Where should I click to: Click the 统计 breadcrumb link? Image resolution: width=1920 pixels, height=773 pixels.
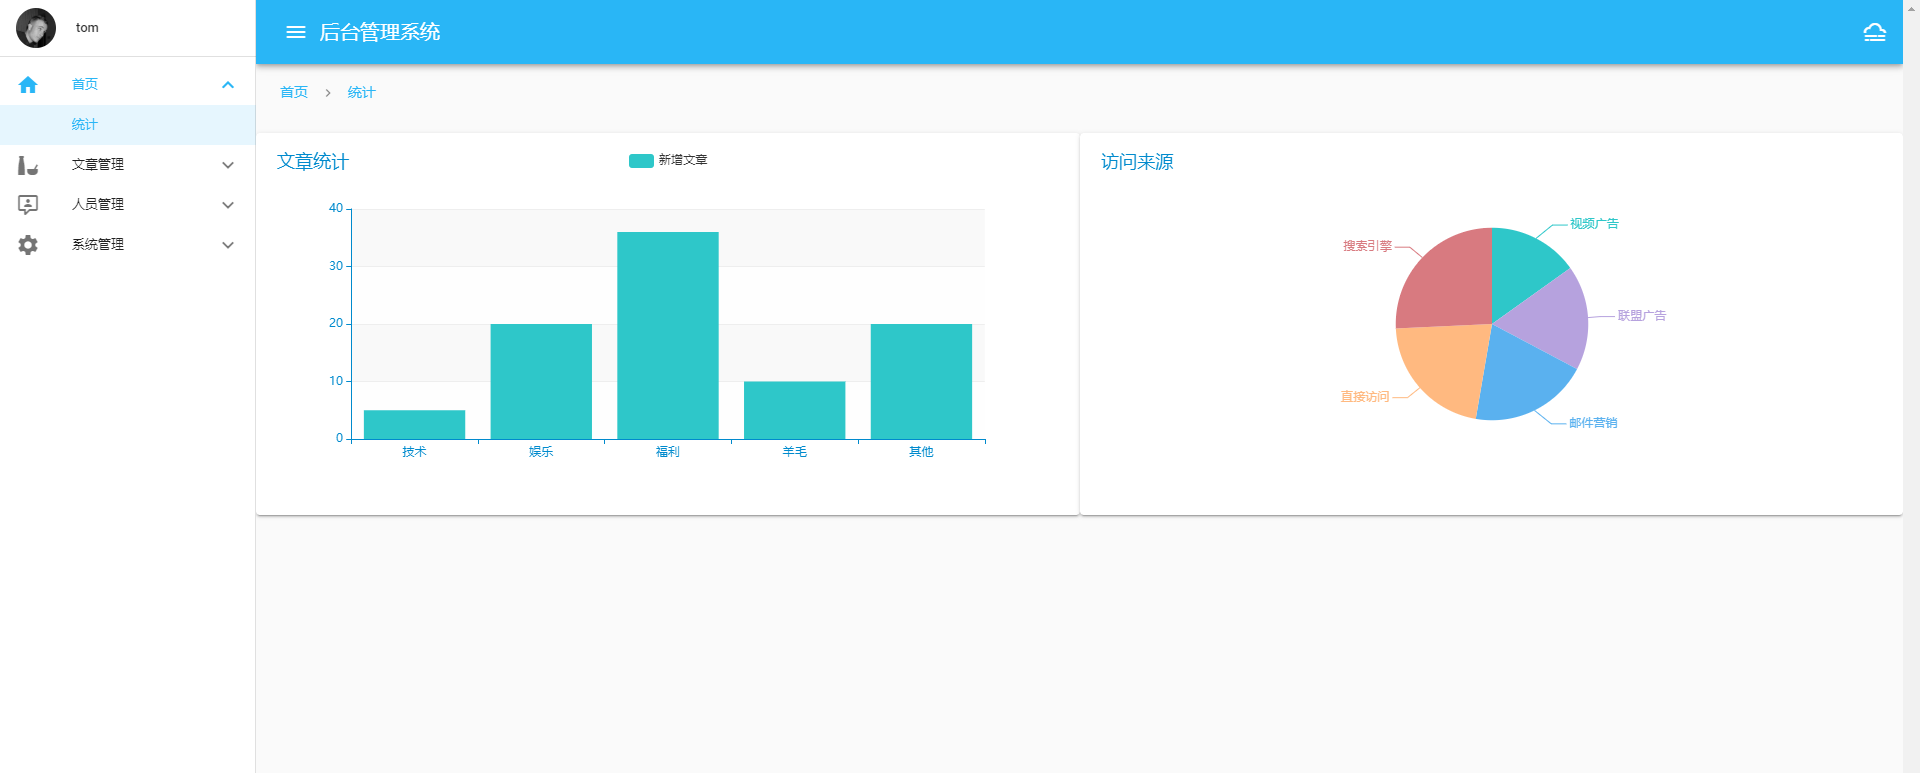point(361,92)
